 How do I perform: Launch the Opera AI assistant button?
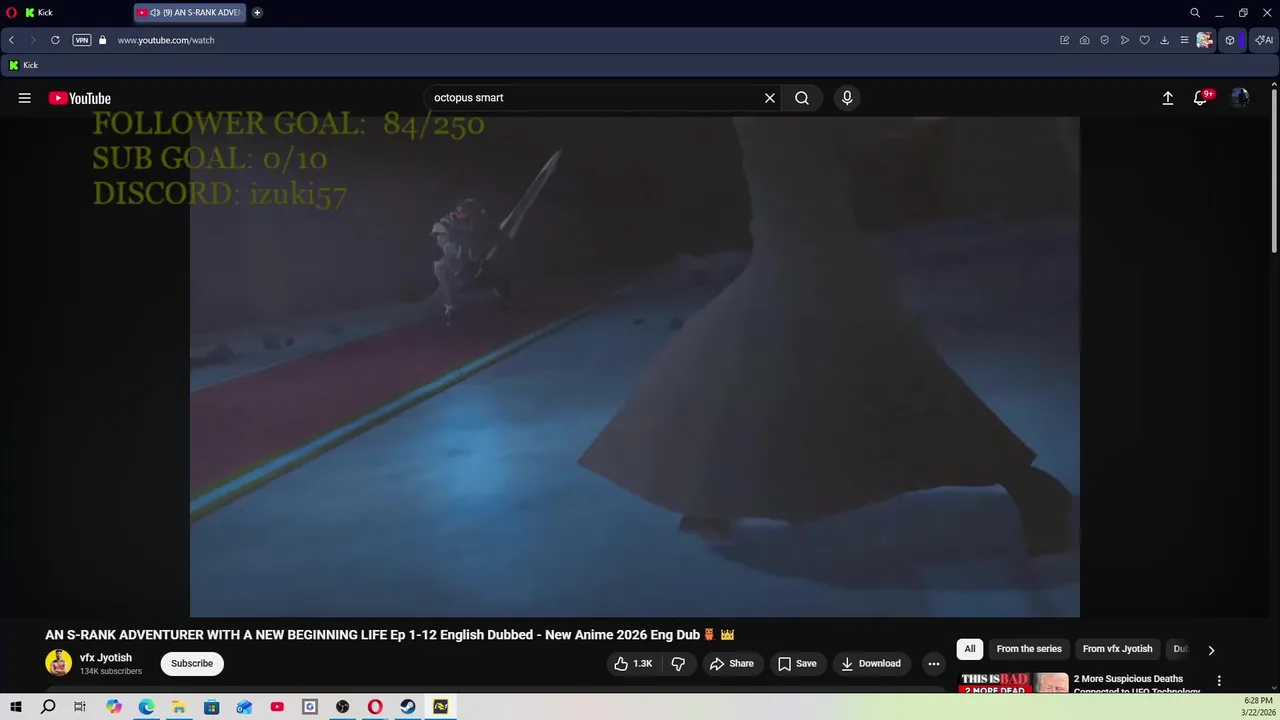click(x=1264, y=40)
